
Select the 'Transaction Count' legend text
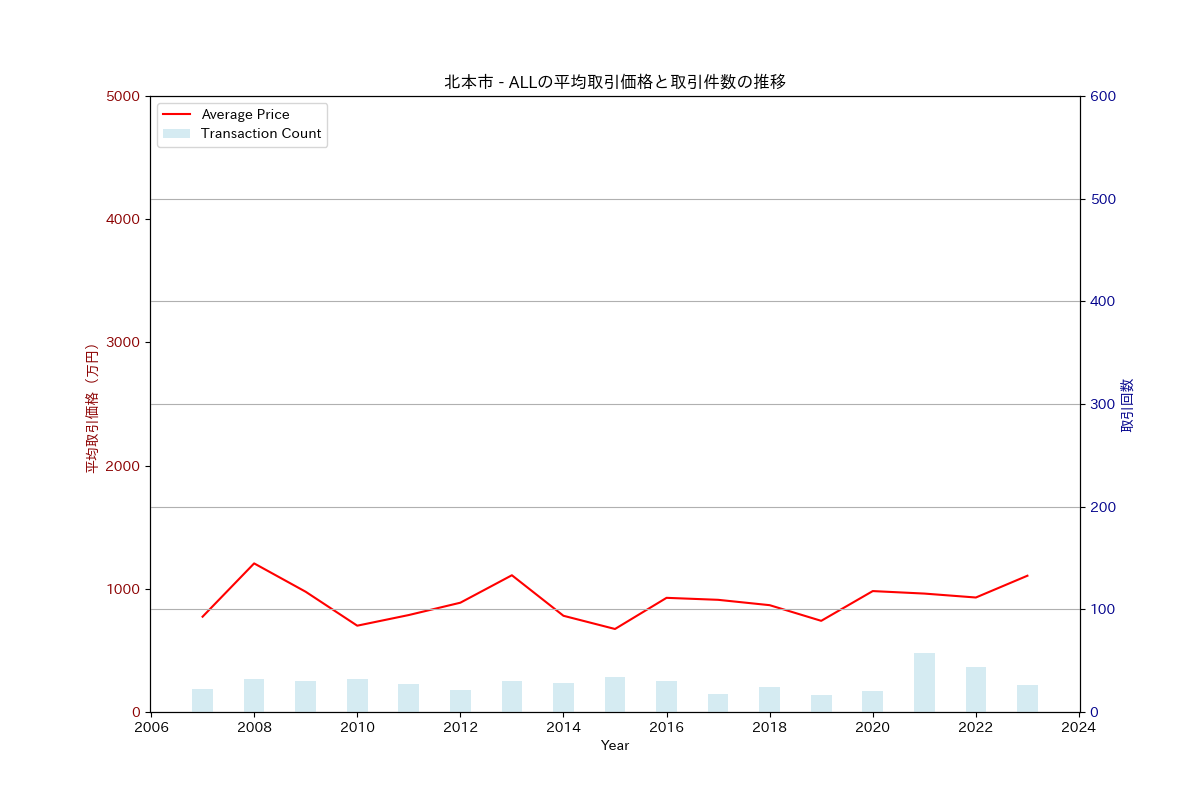click(x=261, y=134)
